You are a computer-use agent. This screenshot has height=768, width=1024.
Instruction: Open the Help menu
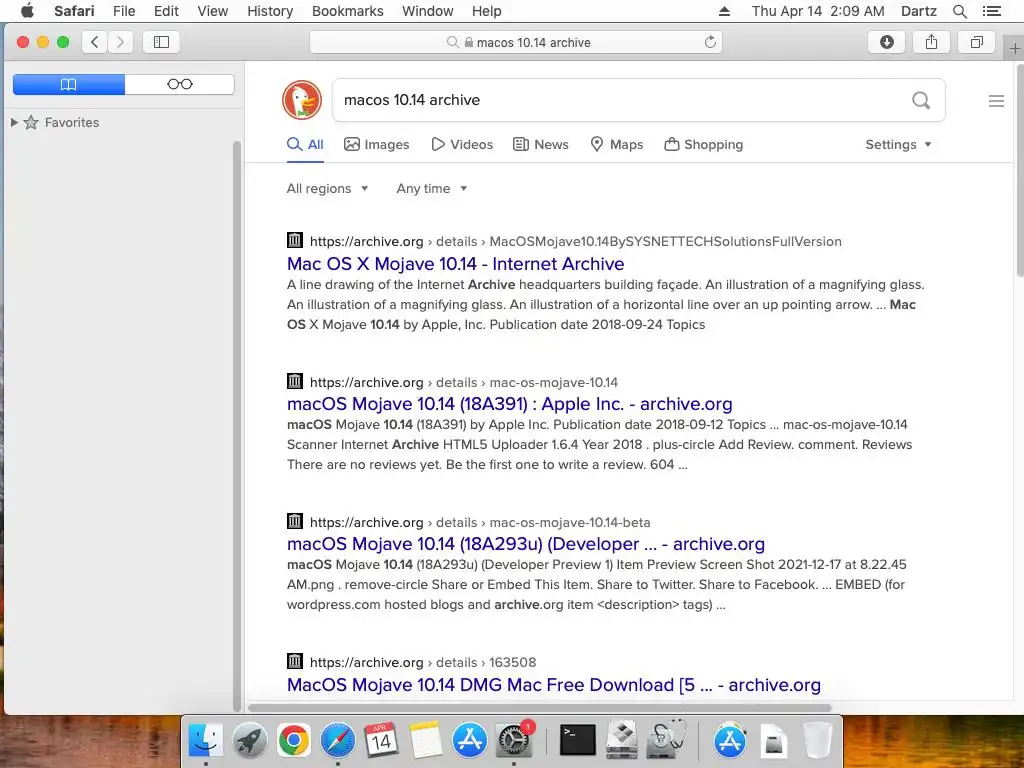(x=487, y=11)
